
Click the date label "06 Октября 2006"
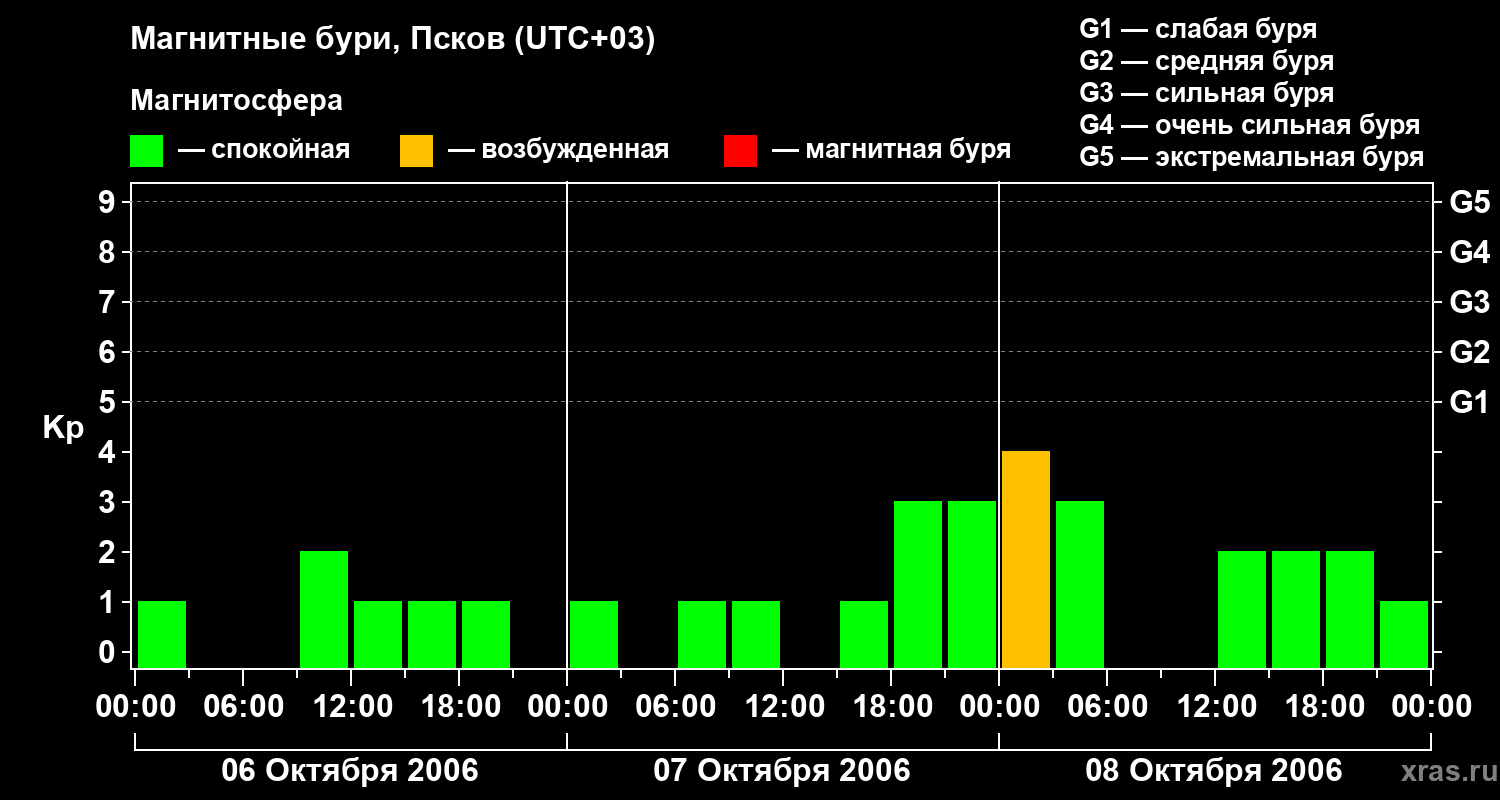pyautogui.click(x=350, y=771)
